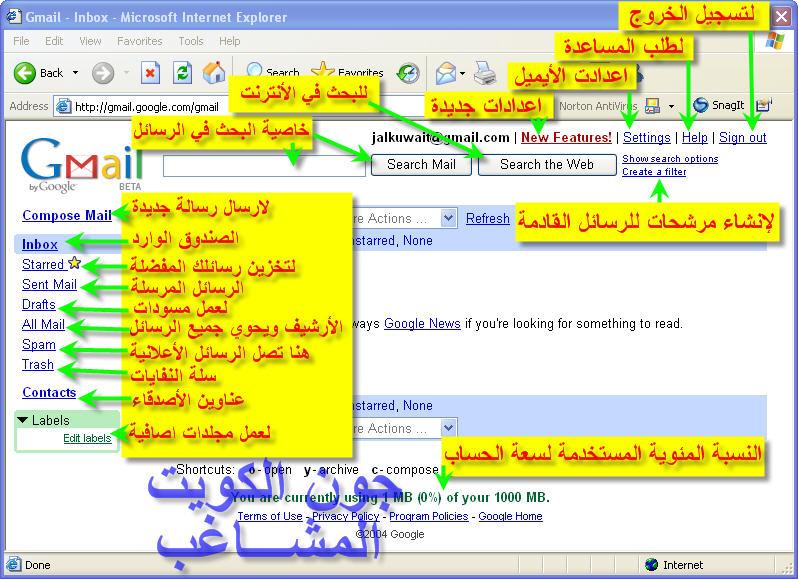Refresh the page with the toolbar icon
Viewport: 798px width, 579px height.
point(182,73)
